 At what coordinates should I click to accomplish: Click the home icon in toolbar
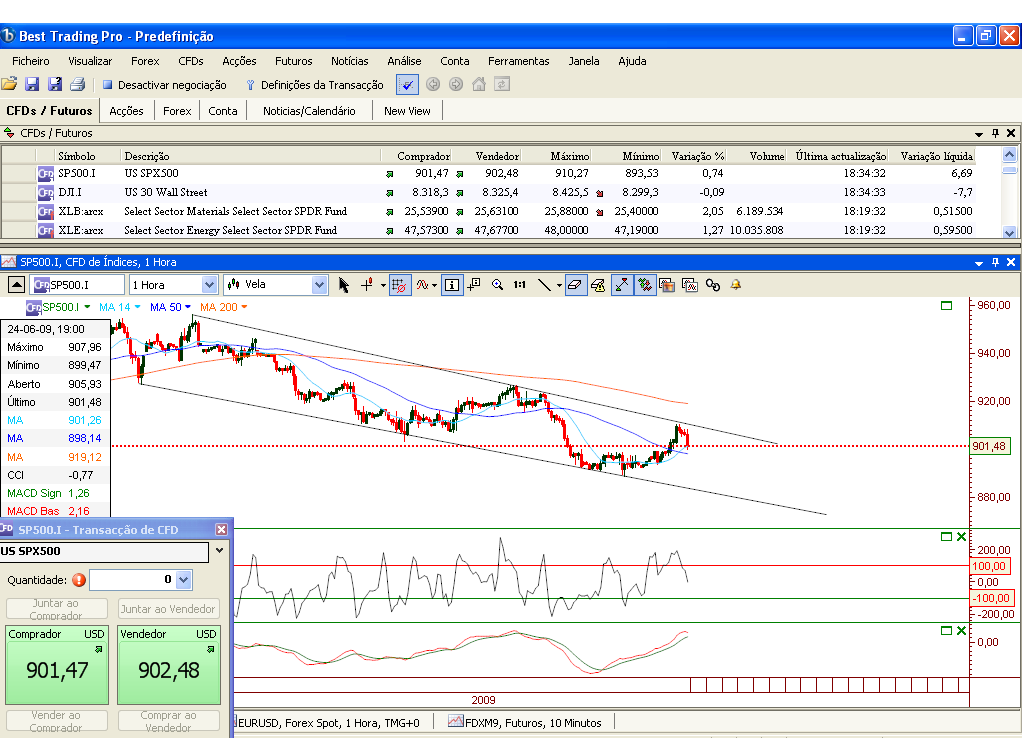point(479,84)
